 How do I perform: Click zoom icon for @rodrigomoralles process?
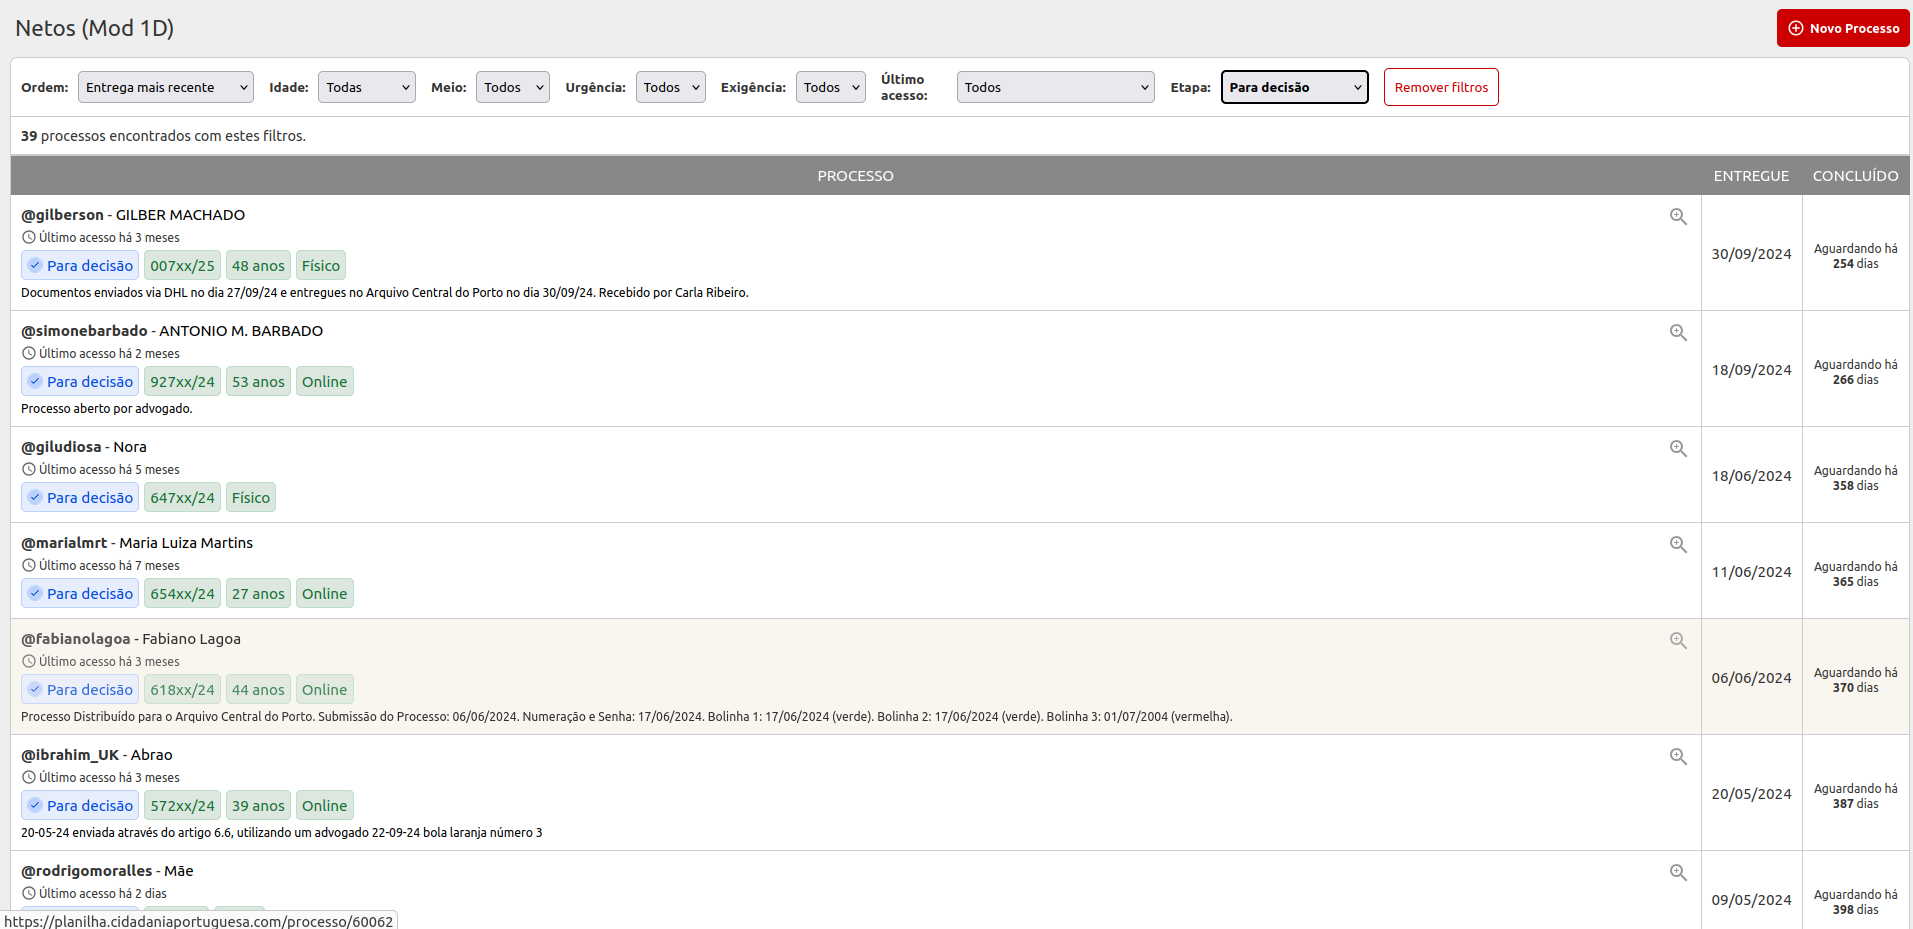1678,873
